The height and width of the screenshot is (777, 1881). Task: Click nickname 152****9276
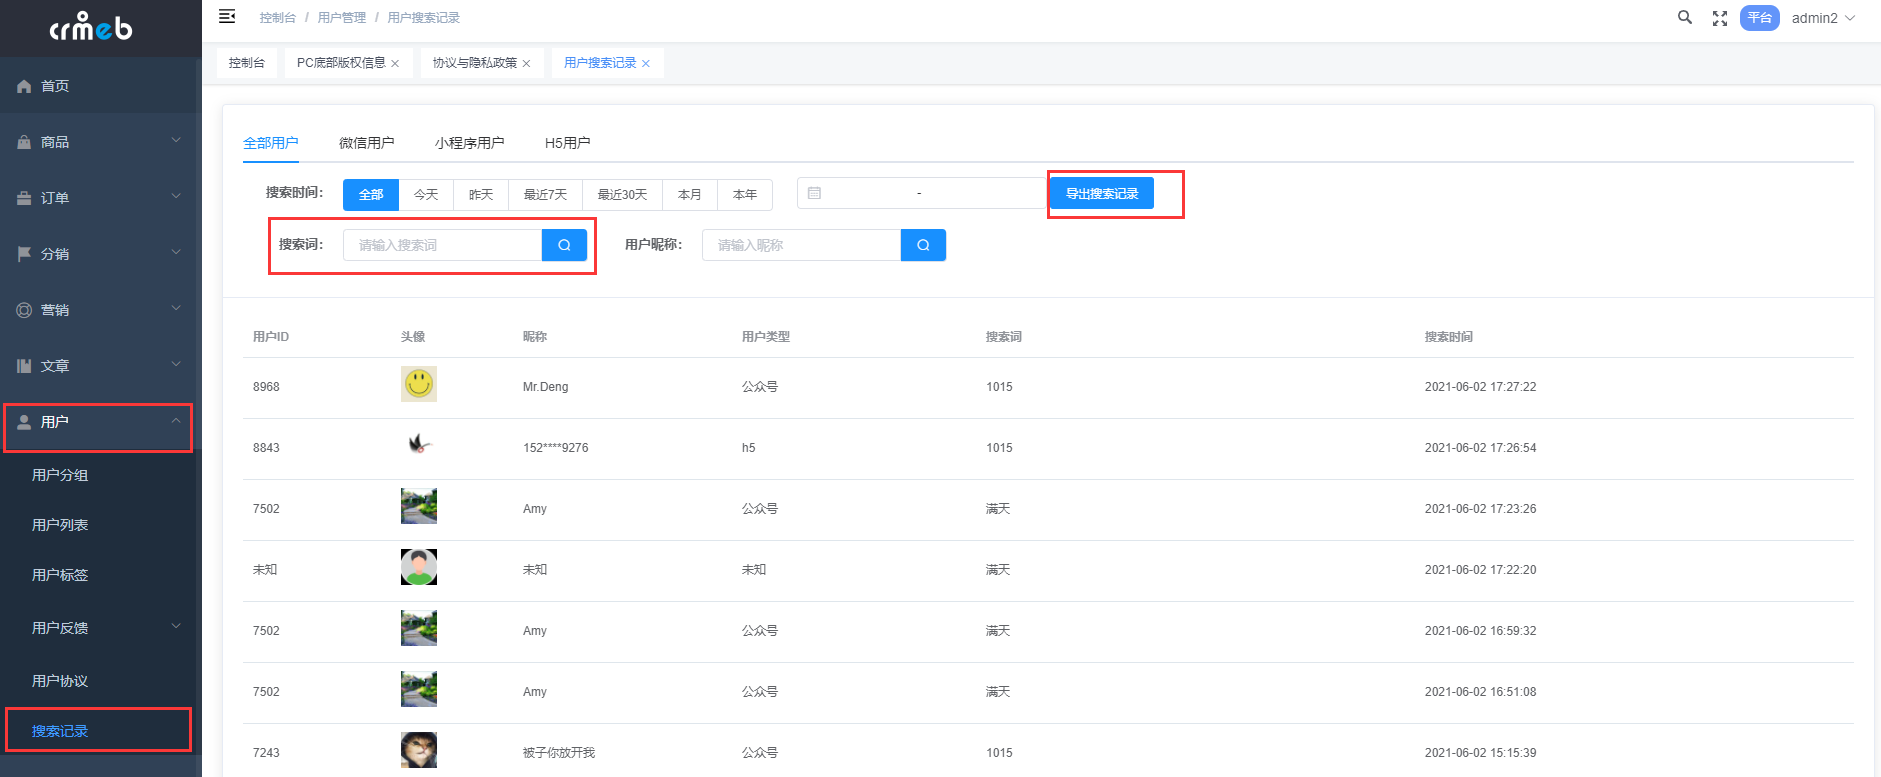point(555,448)
